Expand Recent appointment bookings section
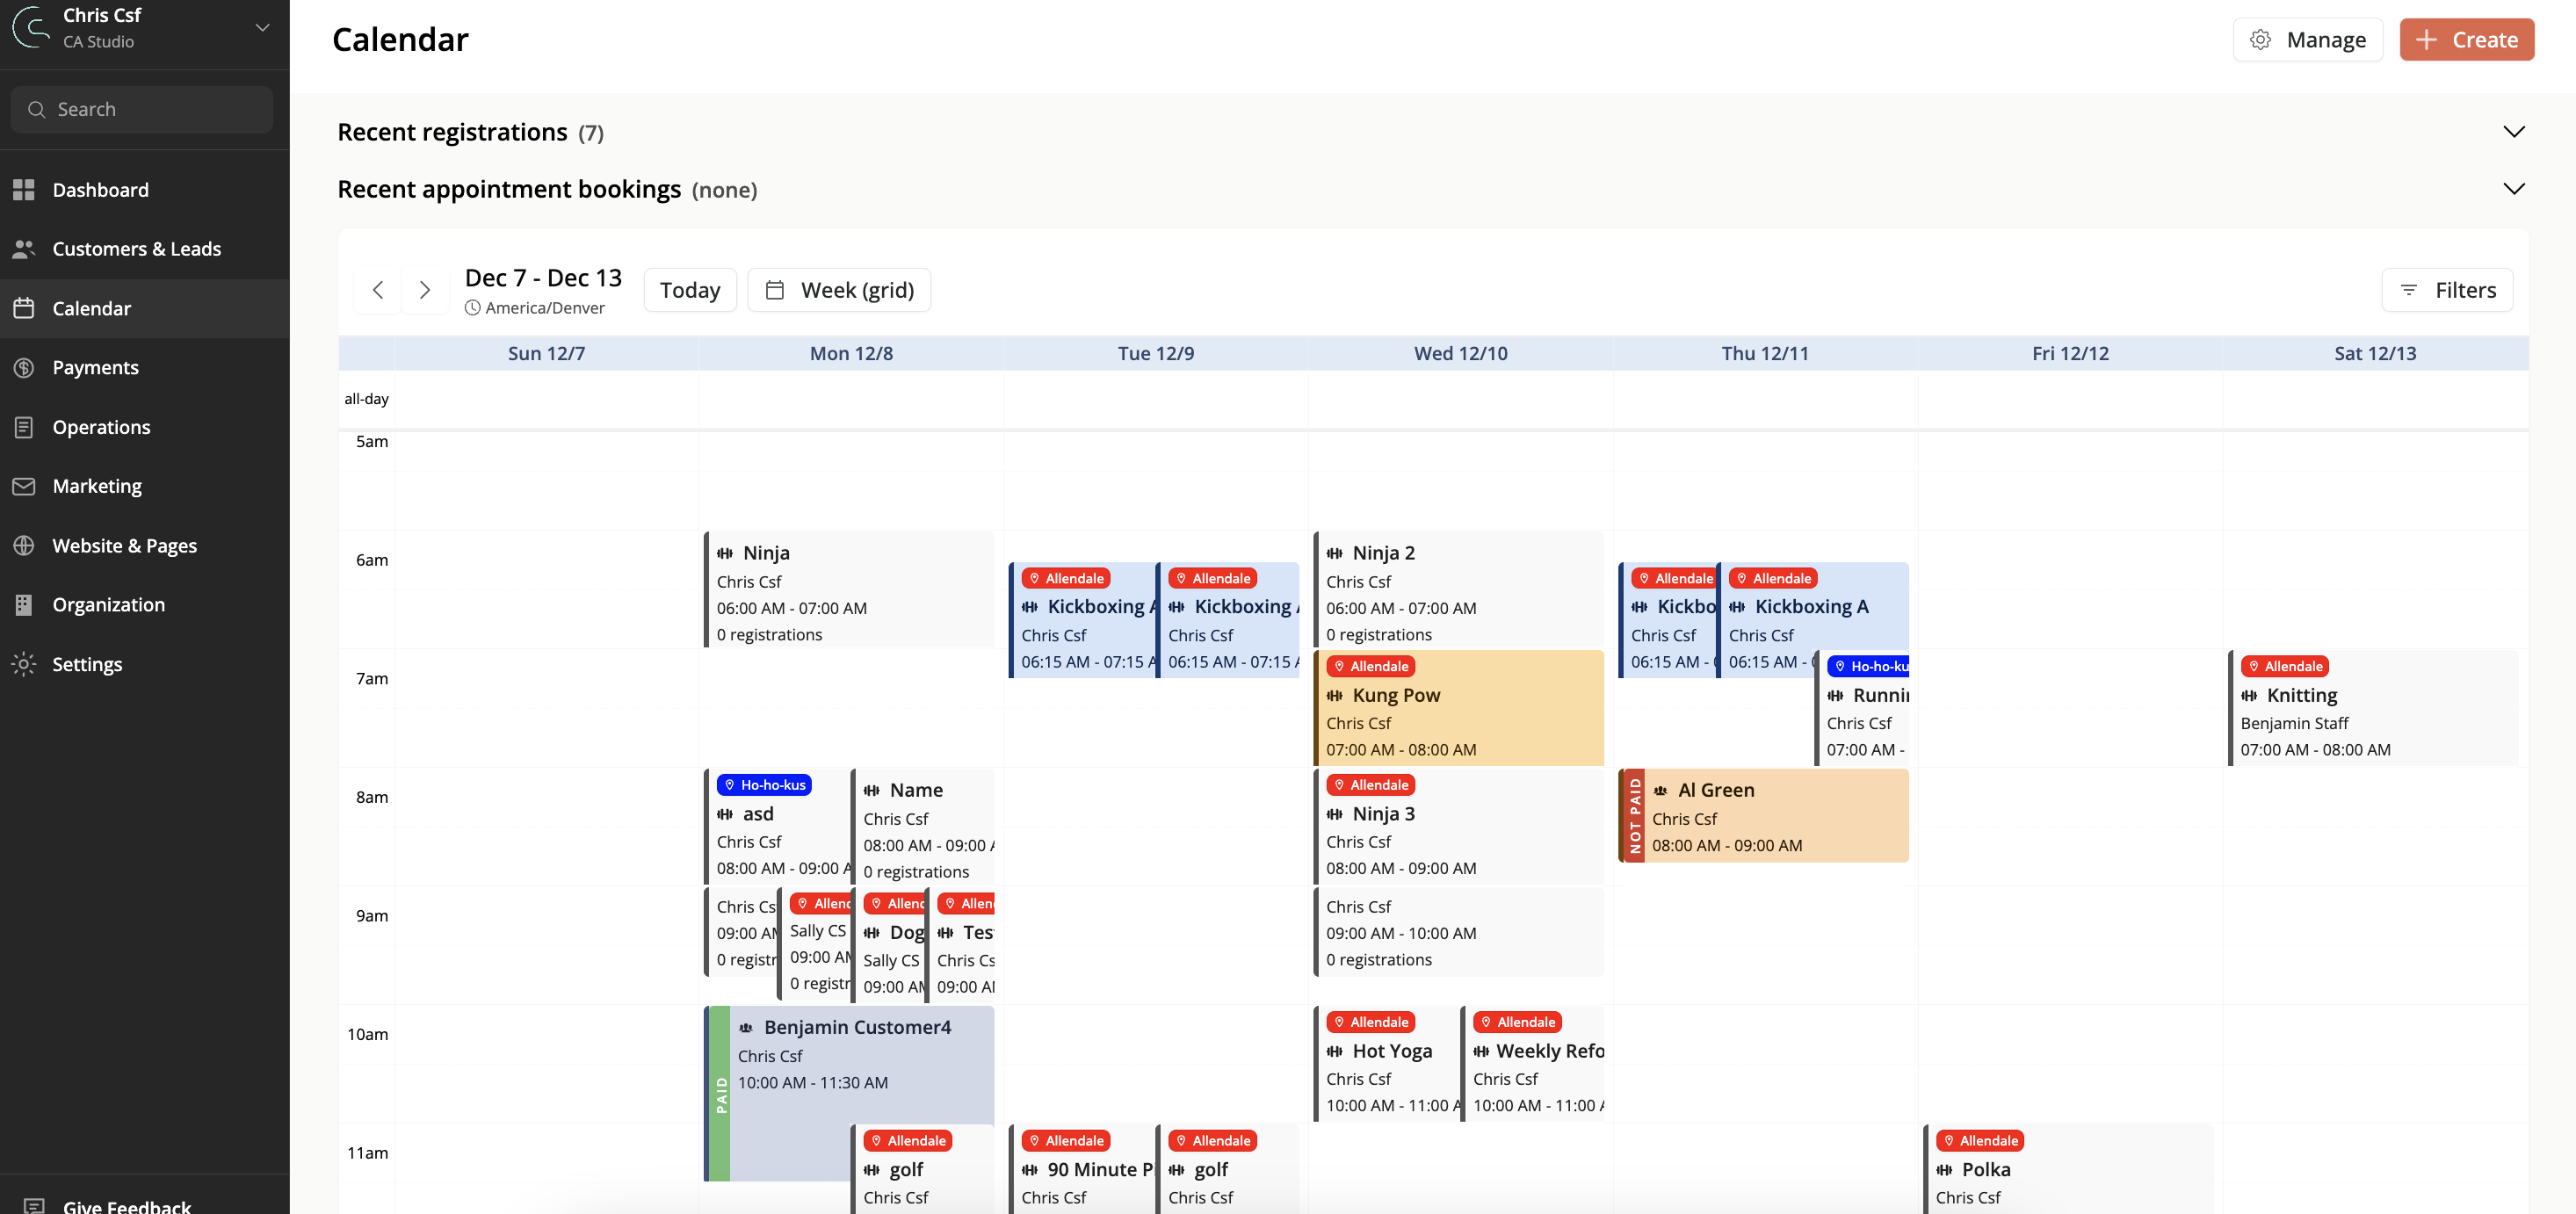 tap(2513, 189)
